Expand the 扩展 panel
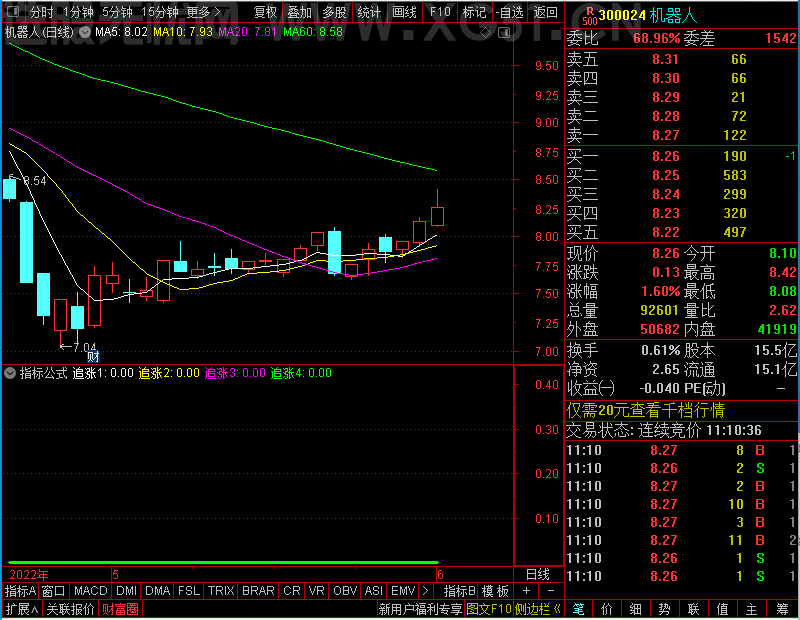Image resolution: width=800 pixels, height=620 pixels. (x=22, y=609)
